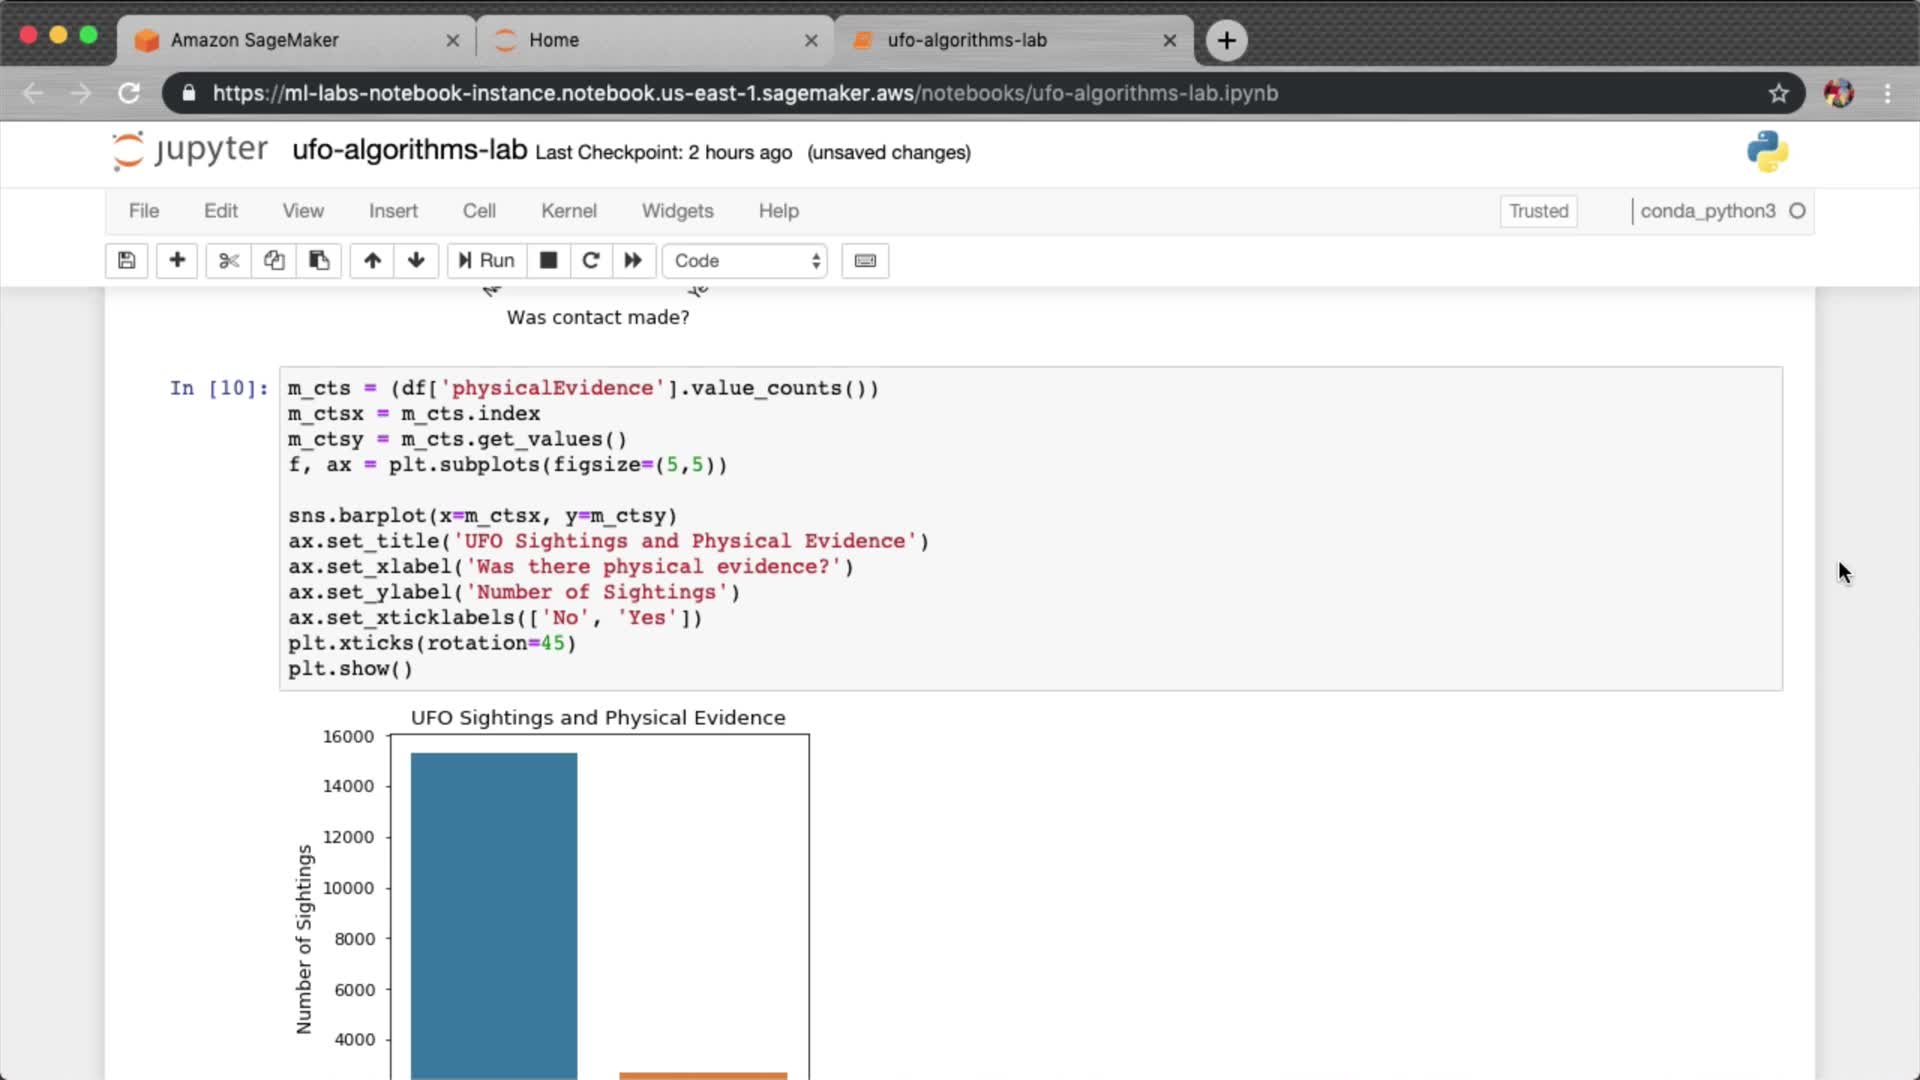The image size is (1920, 1080).
Task: Restart kernel circular arrow icon
Action: coord(591,261)
